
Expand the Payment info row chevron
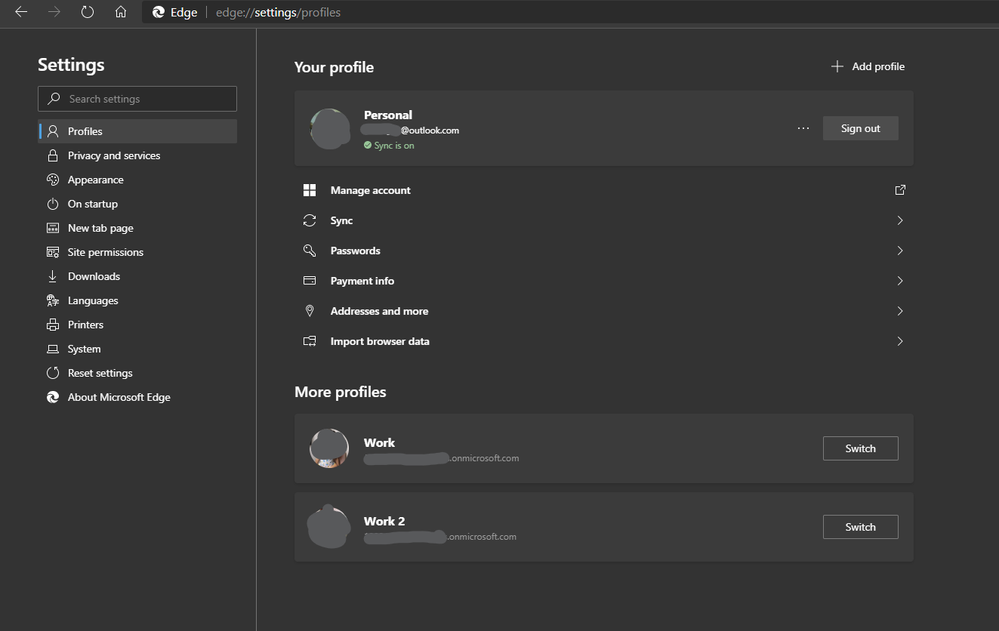[x=900, y=280]
